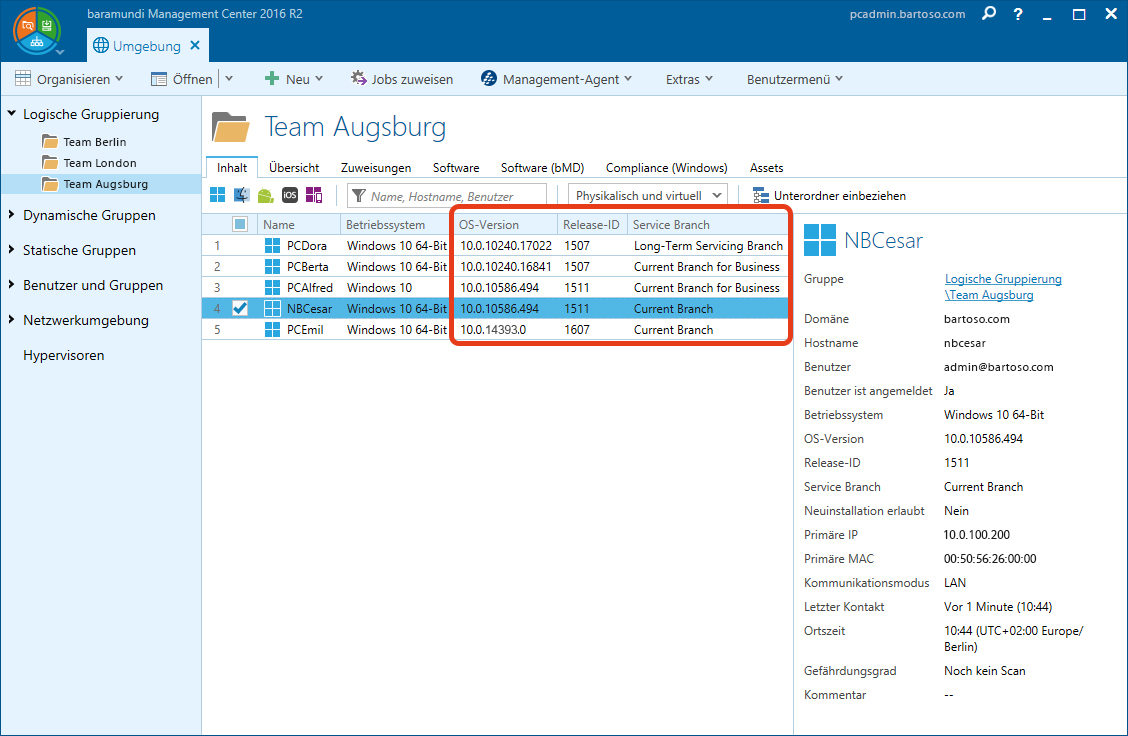Open the Benutzermenü dropdown

click(x=794, y=79)
